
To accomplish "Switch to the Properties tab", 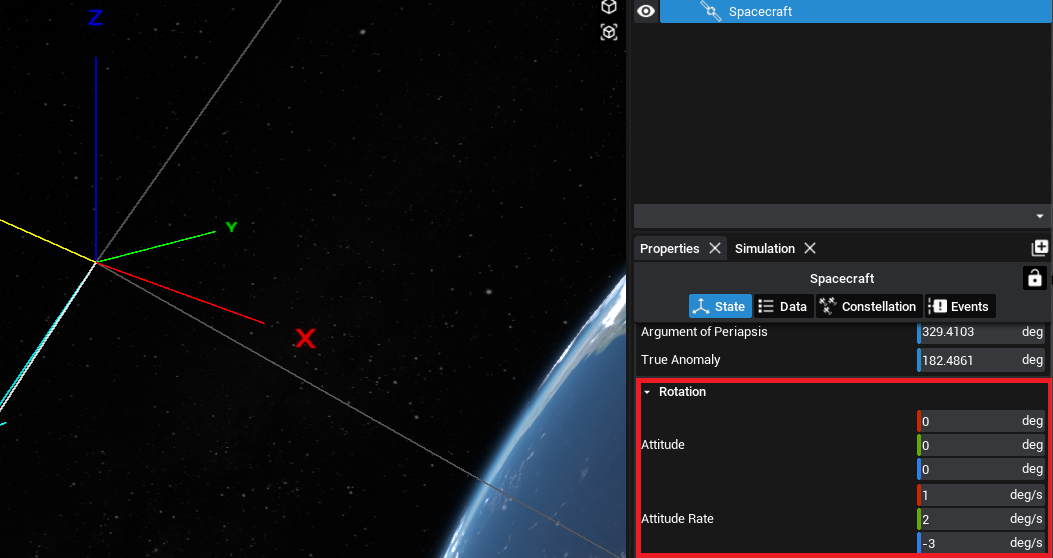I will (x=669, y=248).
